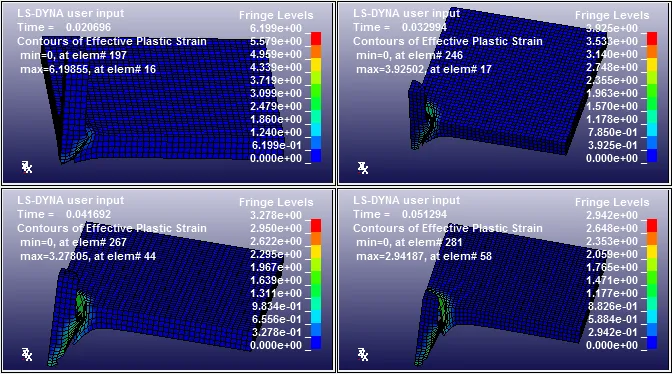Click 'Contours of Effective Plastic Strain' at Time 0.020696
The image size is (672, 374).
pos(112,42)
